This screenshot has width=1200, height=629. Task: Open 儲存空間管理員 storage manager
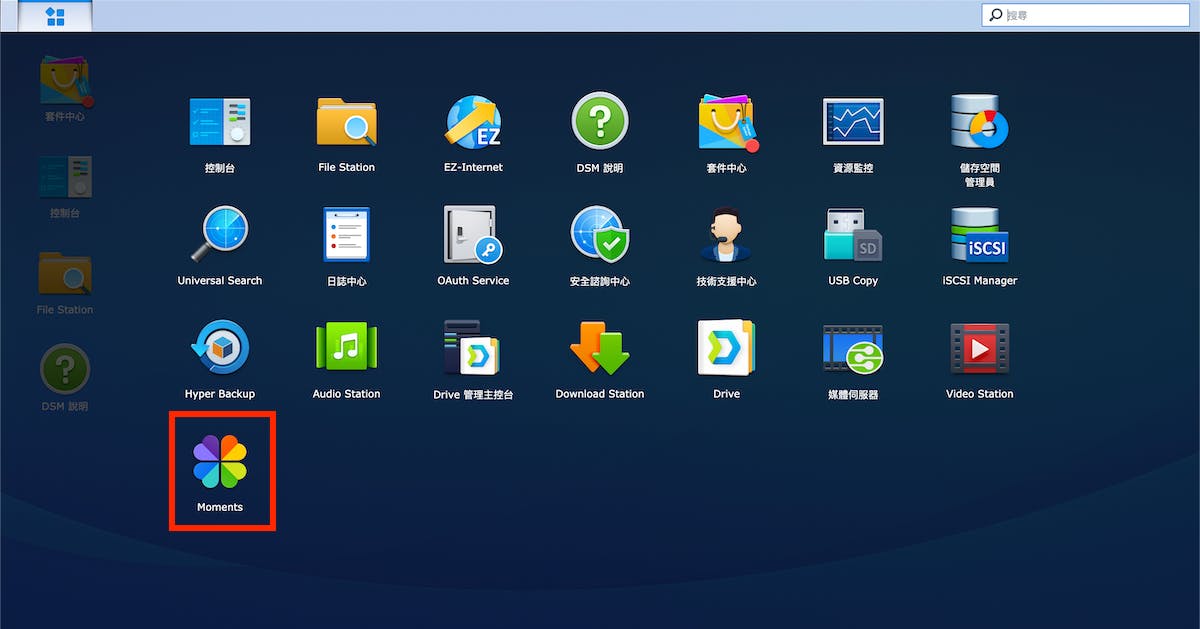[x=980, y=123]
